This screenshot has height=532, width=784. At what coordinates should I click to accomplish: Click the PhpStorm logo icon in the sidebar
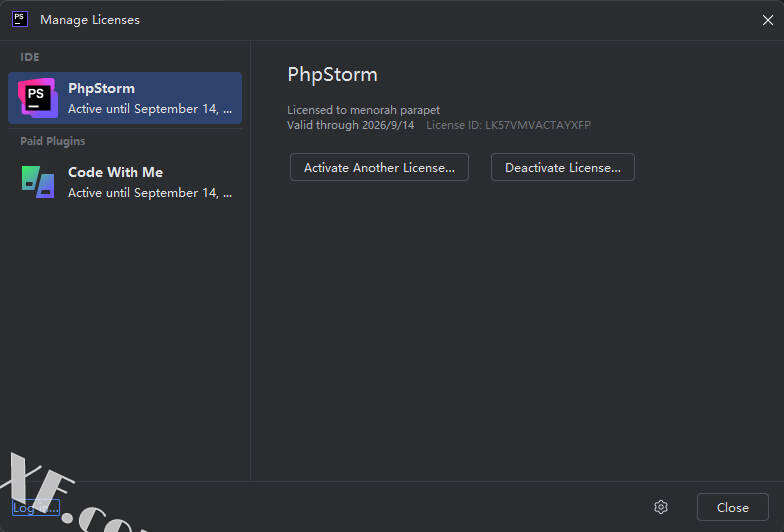pos(38,98)
